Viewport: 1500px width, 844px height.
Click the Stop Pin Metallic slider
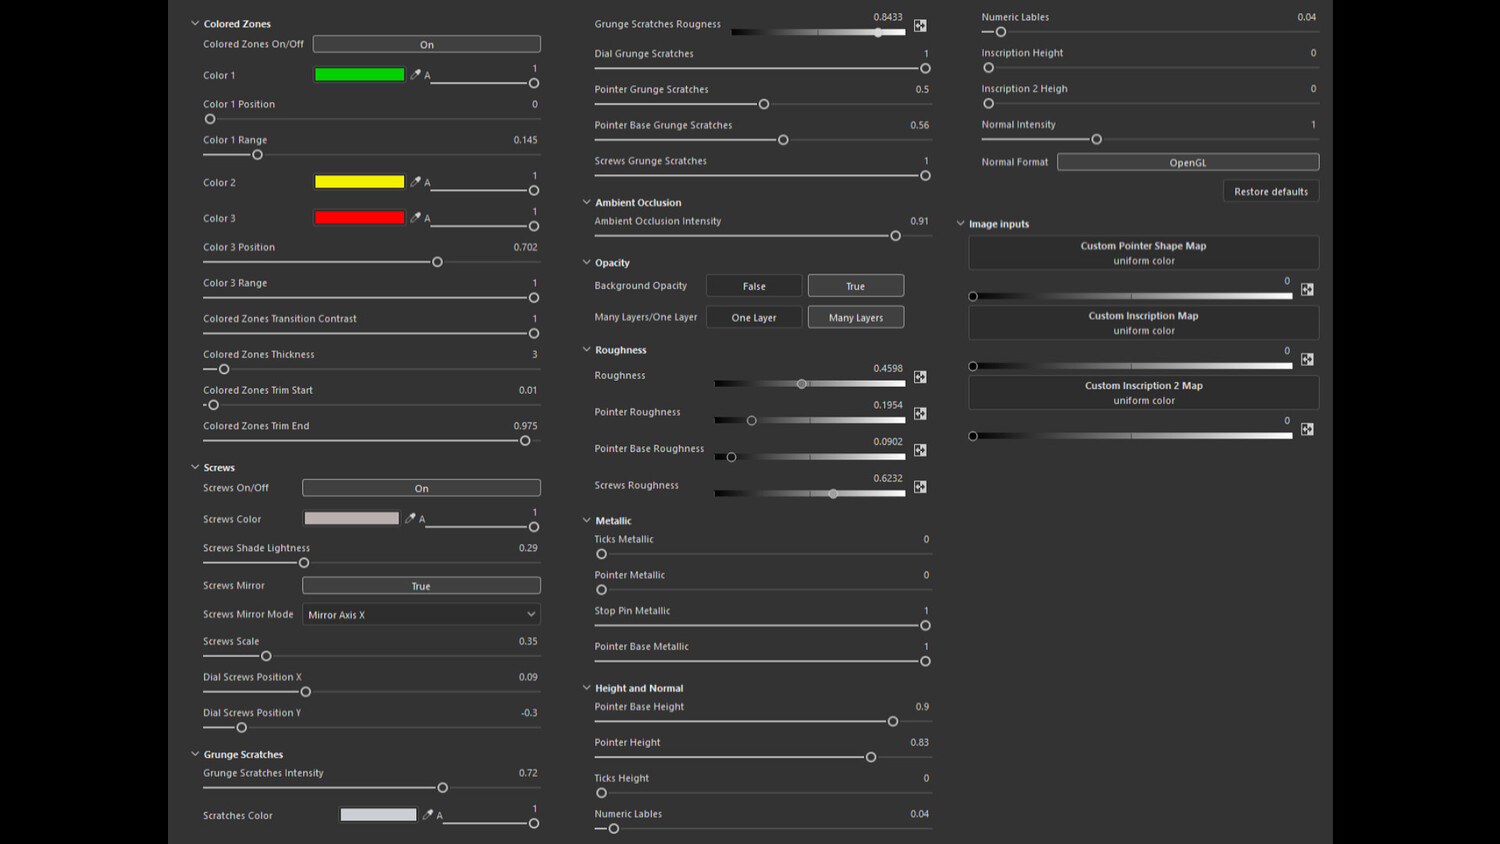pos(763,626)
